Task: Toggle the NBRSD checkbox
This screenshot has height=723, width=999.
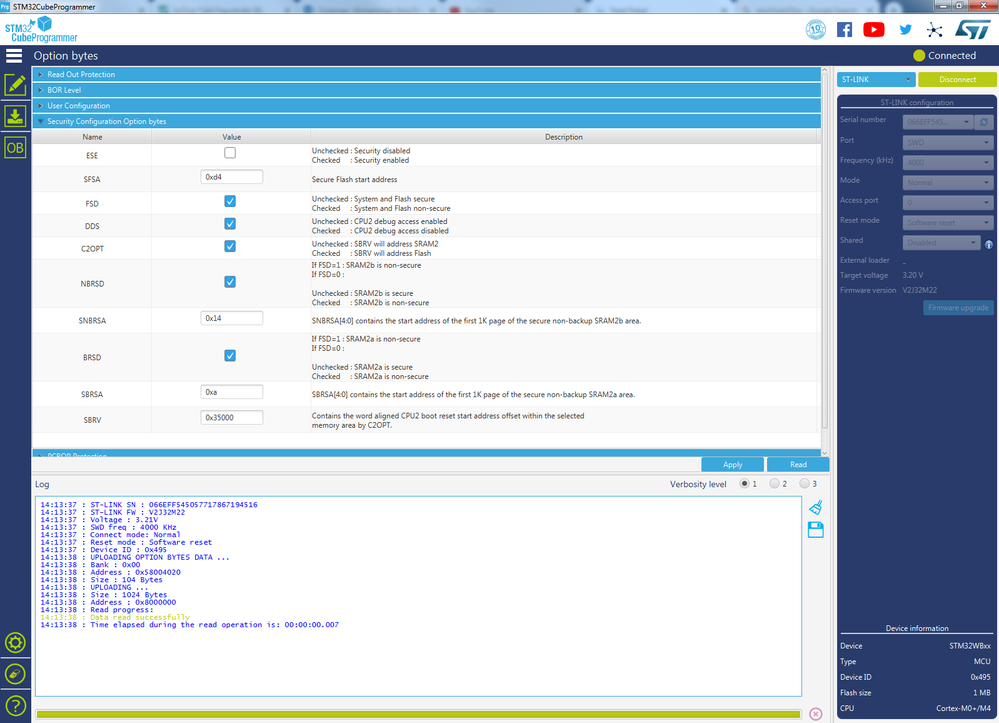Action: click(230, 282)
